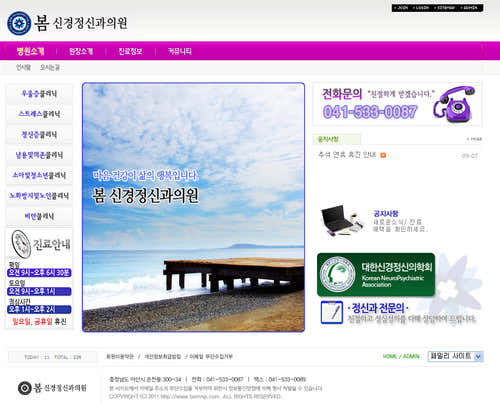
Task: Open the 노화방지및노인클리닉 sidebar button
Action: pyautogui.click(x=39, y=196)
